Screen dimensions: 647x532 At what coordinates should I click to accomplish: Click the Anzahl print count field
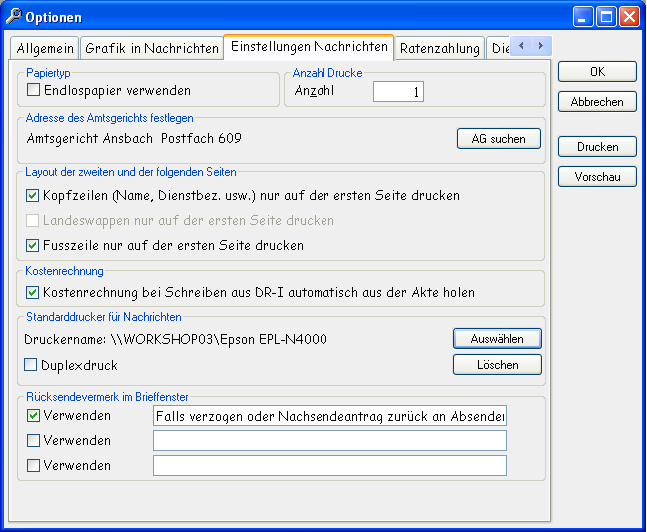click(398, 92)
